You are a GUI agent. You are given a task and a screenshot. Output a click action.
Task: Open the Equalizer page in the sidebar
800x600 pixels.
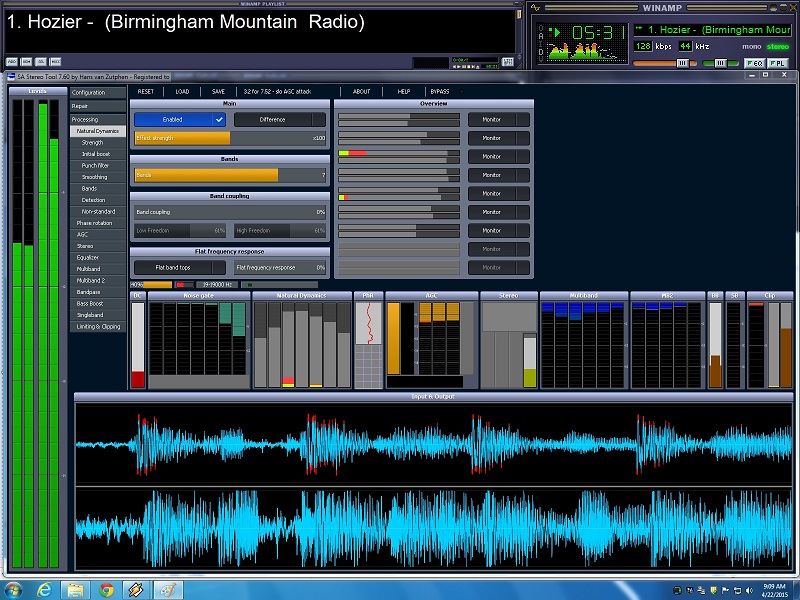(98, 258)
